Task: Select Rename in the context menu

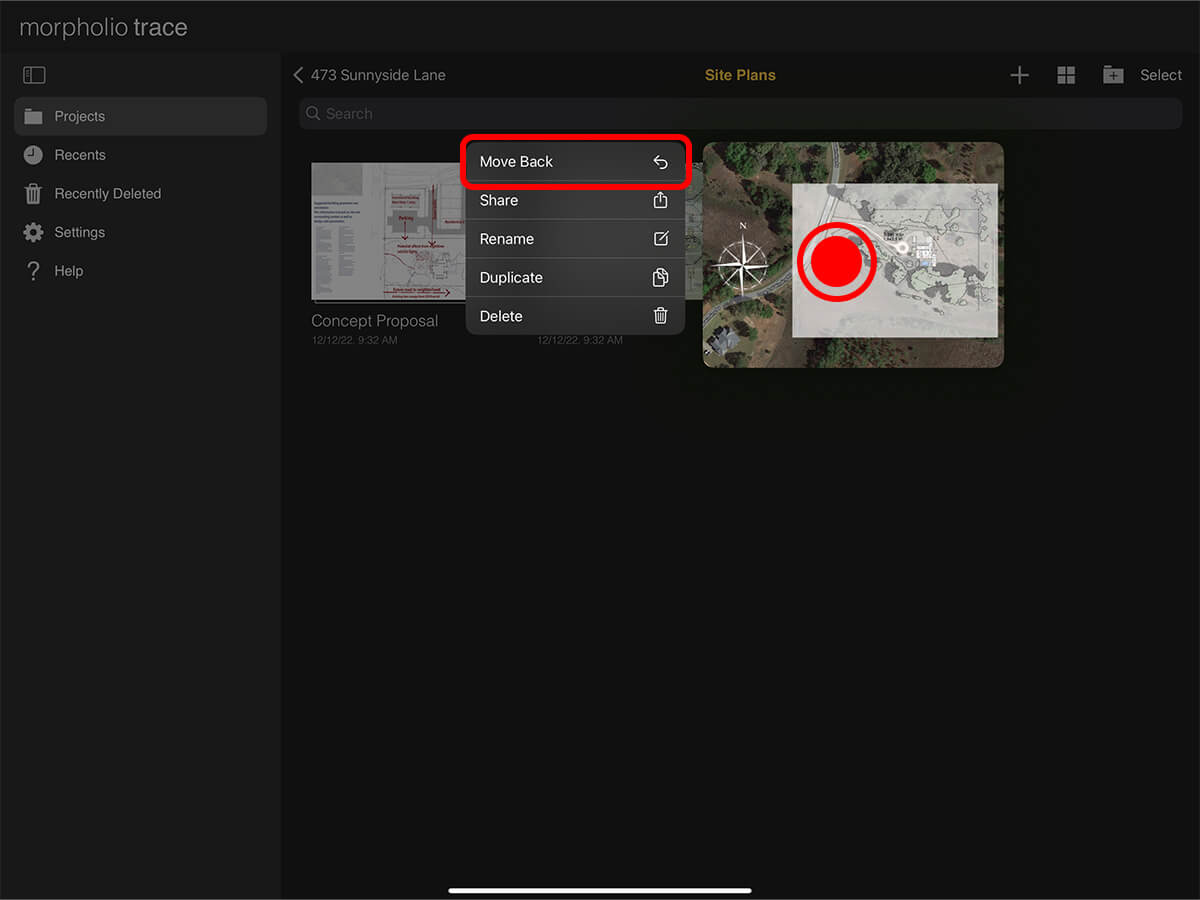Action: click(x=575, y=239)
